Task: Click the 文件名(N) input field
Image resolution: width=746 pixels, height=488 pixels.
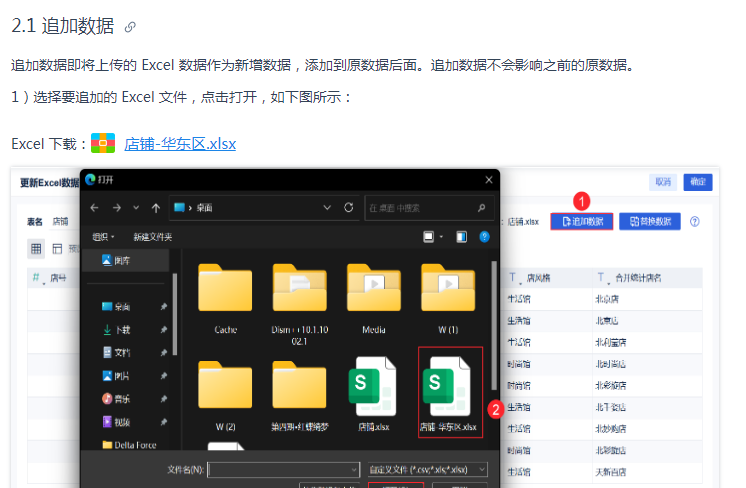Action: tap(283, 470)
